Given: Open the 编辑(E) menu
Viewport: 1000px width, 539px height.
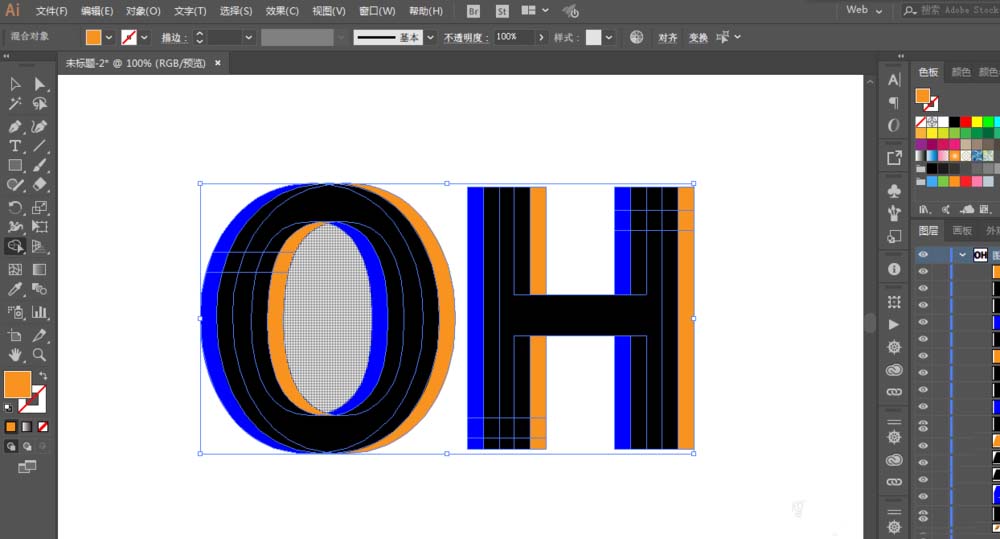Looking at the screenshot, I should click(97, 11).
